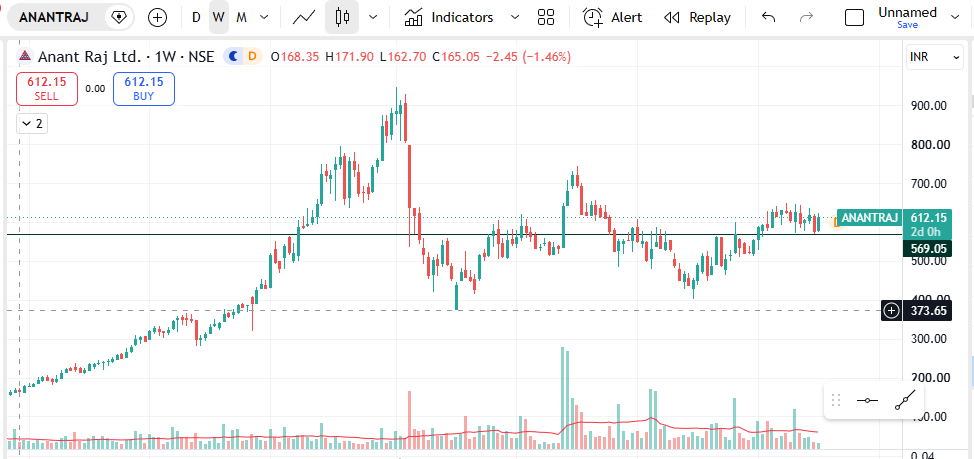
Task: Click the Anant Raj company logo icon
Action: (x=25, y=57)
